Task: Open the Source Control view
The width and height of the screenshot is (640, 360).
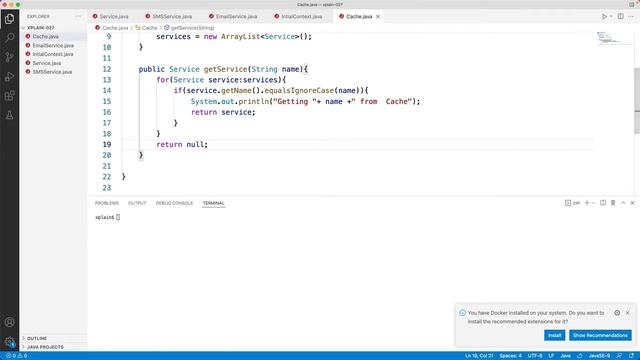Action: 9,57
